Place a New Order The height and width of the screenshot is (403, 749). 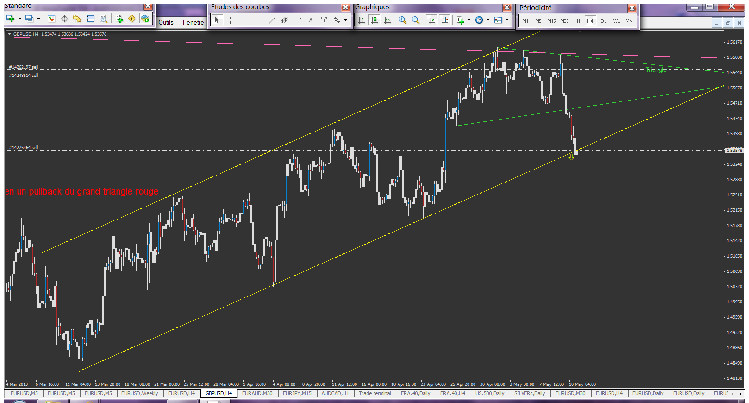[x=119, y=19]
